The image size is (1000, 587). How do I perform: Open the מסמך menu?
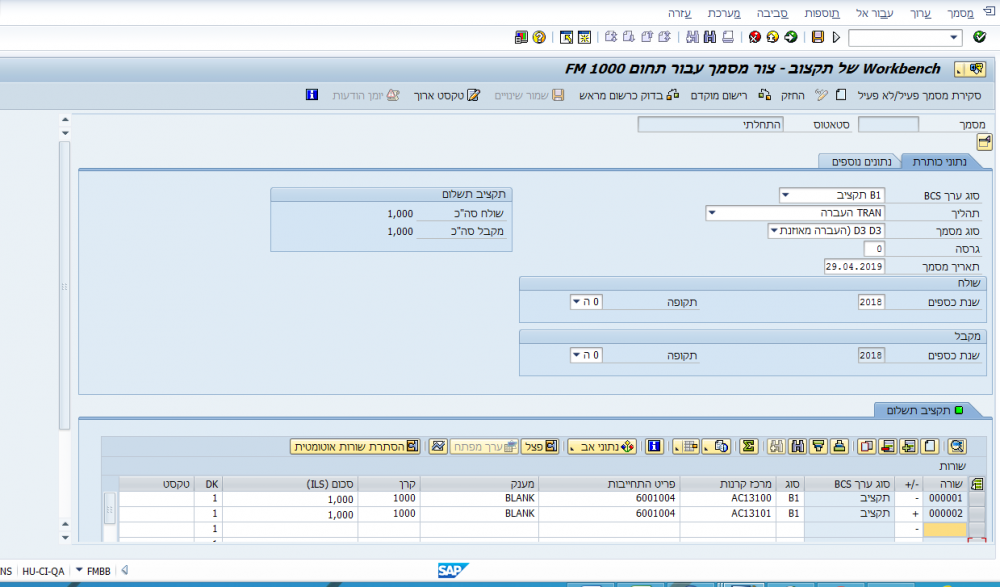click(960, 13)
